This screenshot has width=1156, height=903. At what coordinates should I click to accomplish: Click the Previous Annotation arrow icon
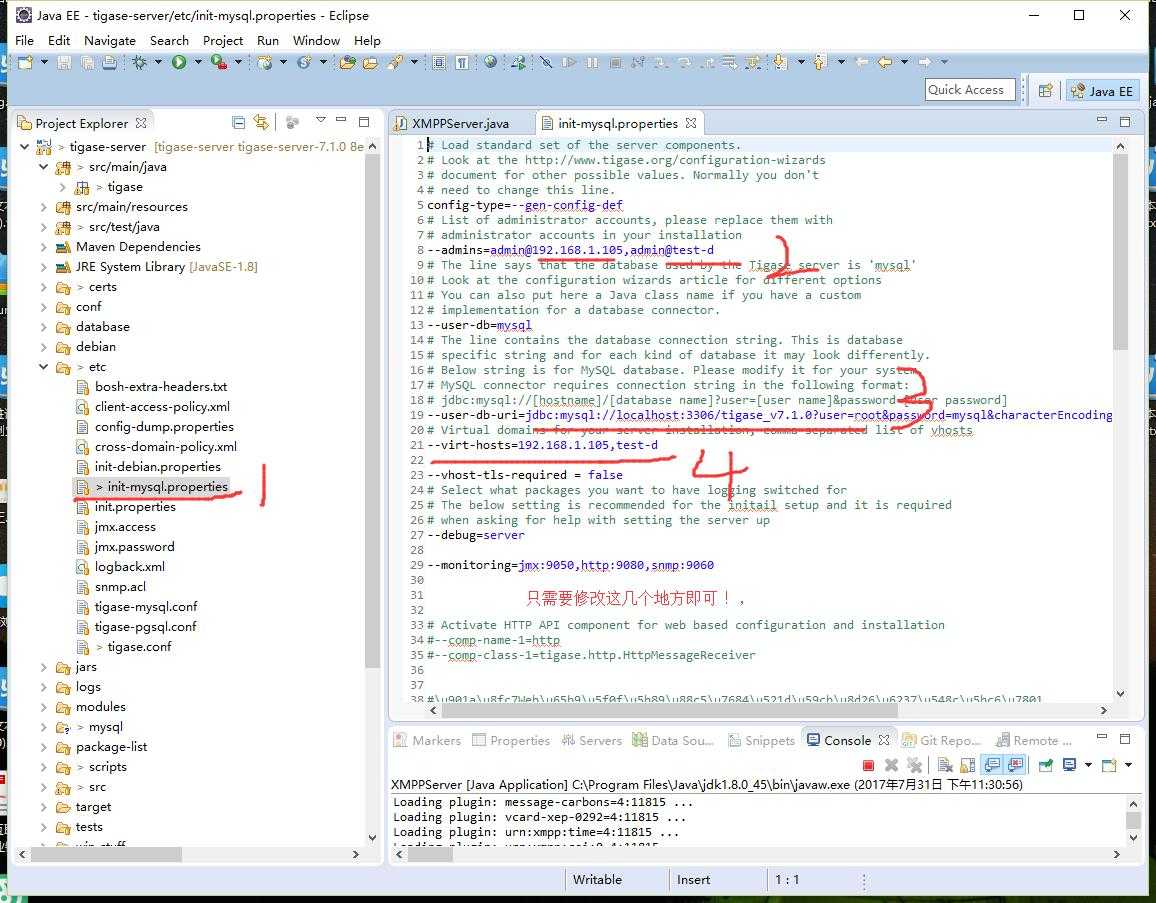(820, 63)
